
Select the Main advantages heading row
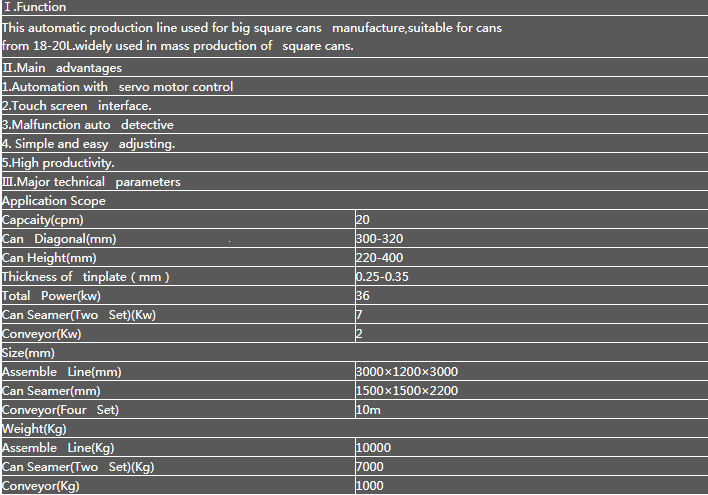pyautogui.click(x=354, y=67)
